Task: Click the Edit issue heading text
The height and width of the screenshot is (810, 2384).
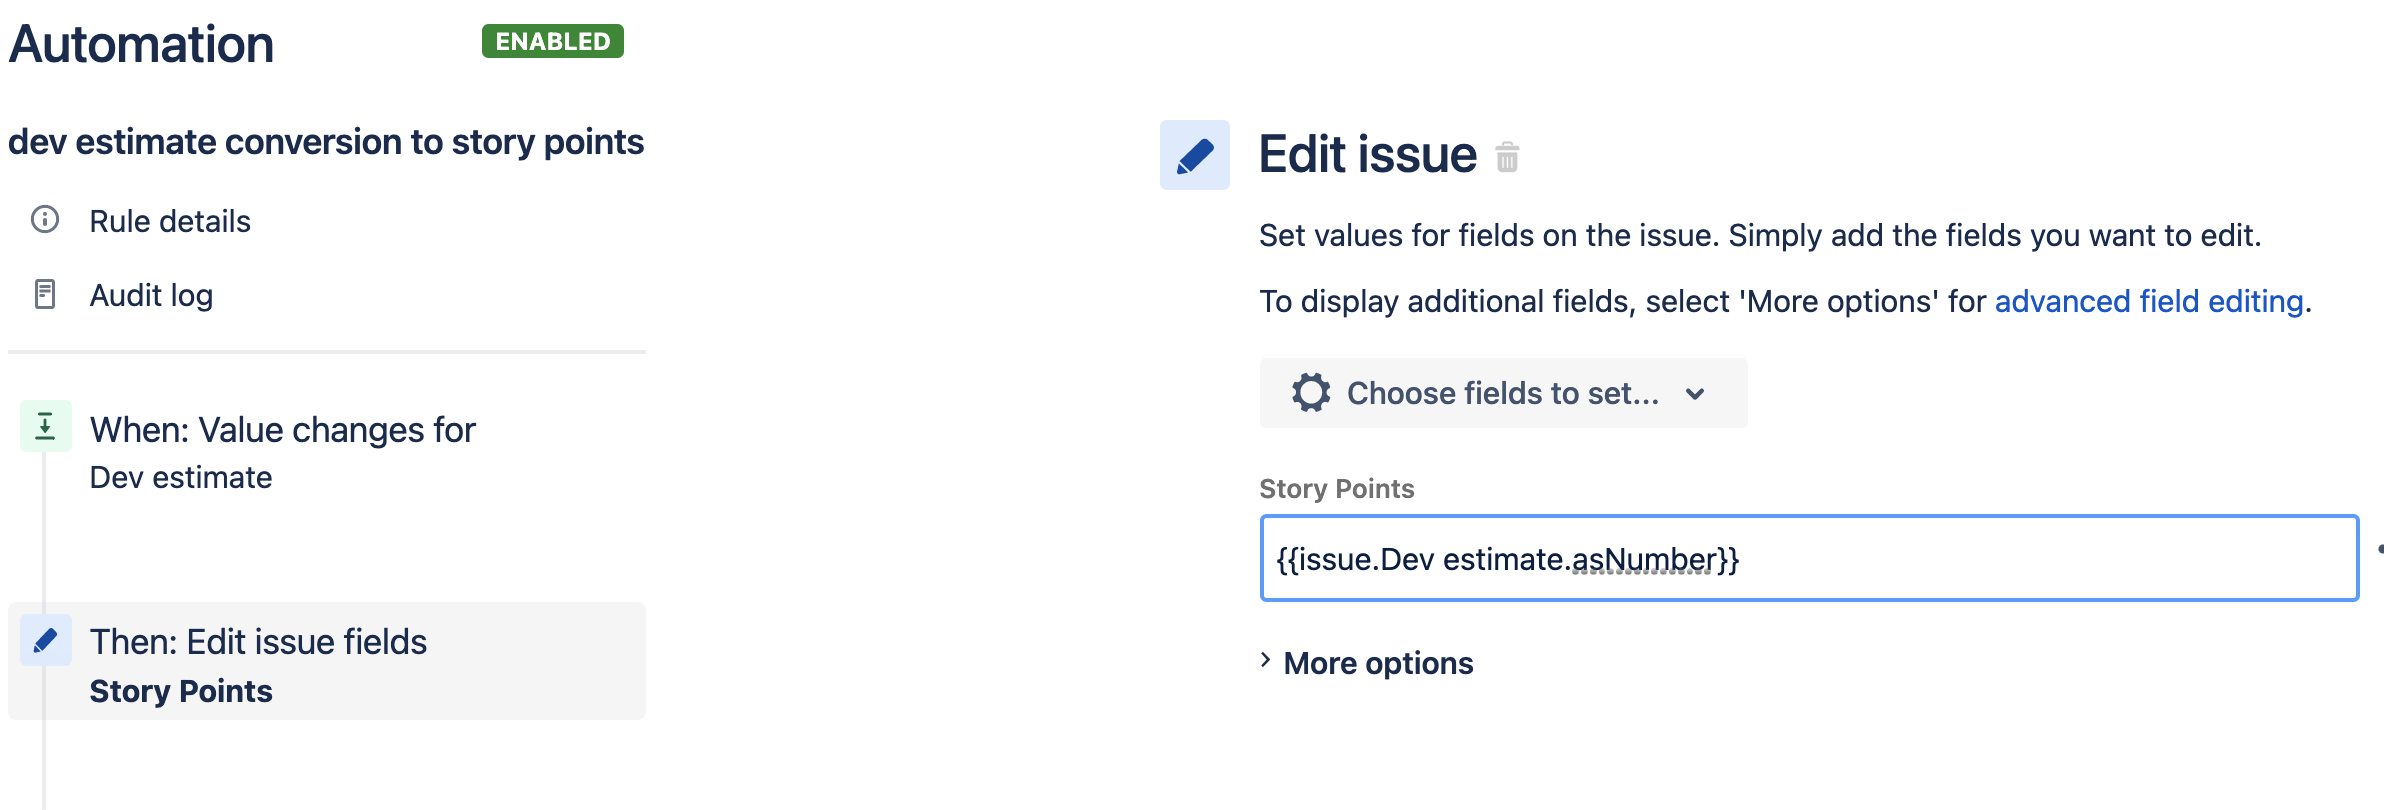Action: click(x=1367, y=155)
